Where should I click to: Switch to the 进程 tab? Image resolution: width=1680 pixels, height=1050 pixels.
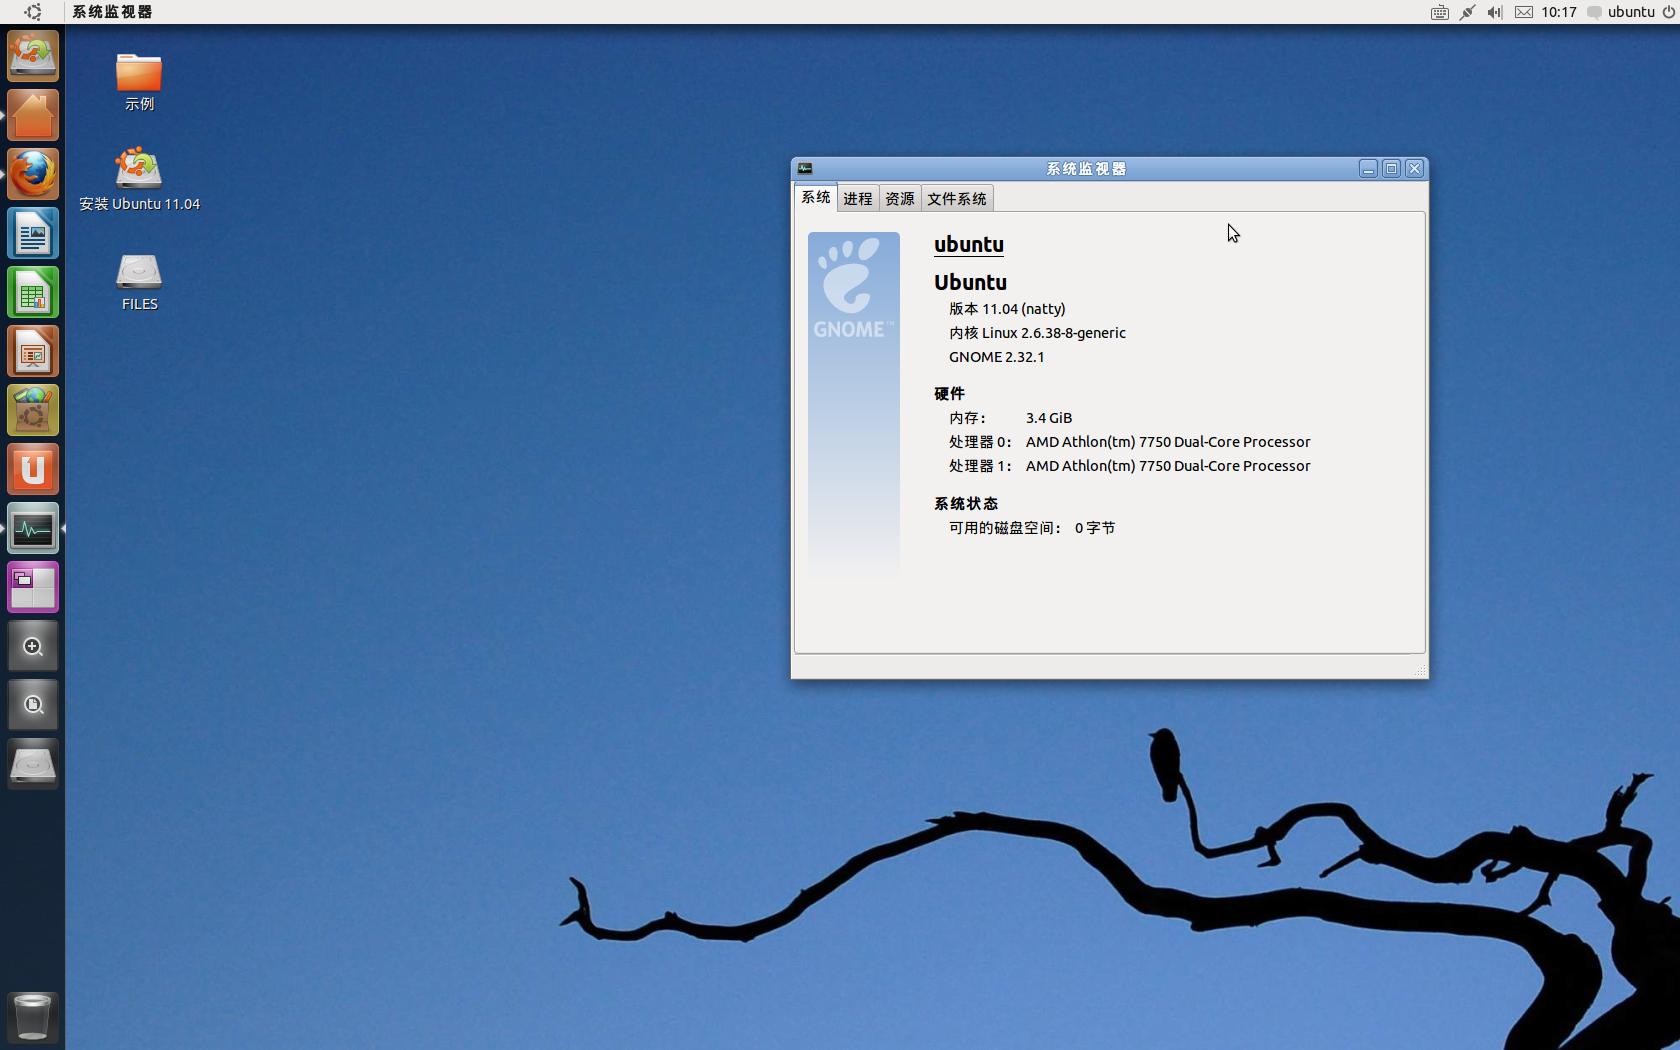(856, 198)
